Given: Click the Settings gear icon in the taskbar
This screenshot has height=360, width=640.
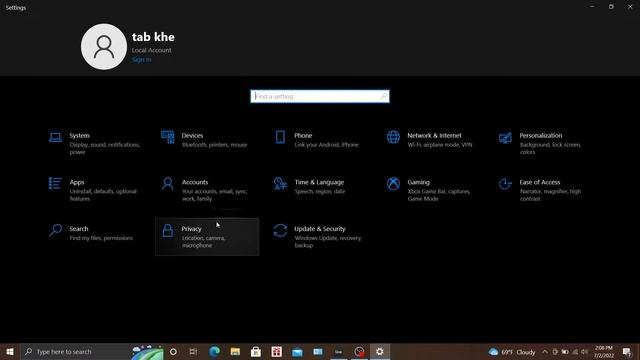Looking at the screenshot, I should [x=380, y=351].
